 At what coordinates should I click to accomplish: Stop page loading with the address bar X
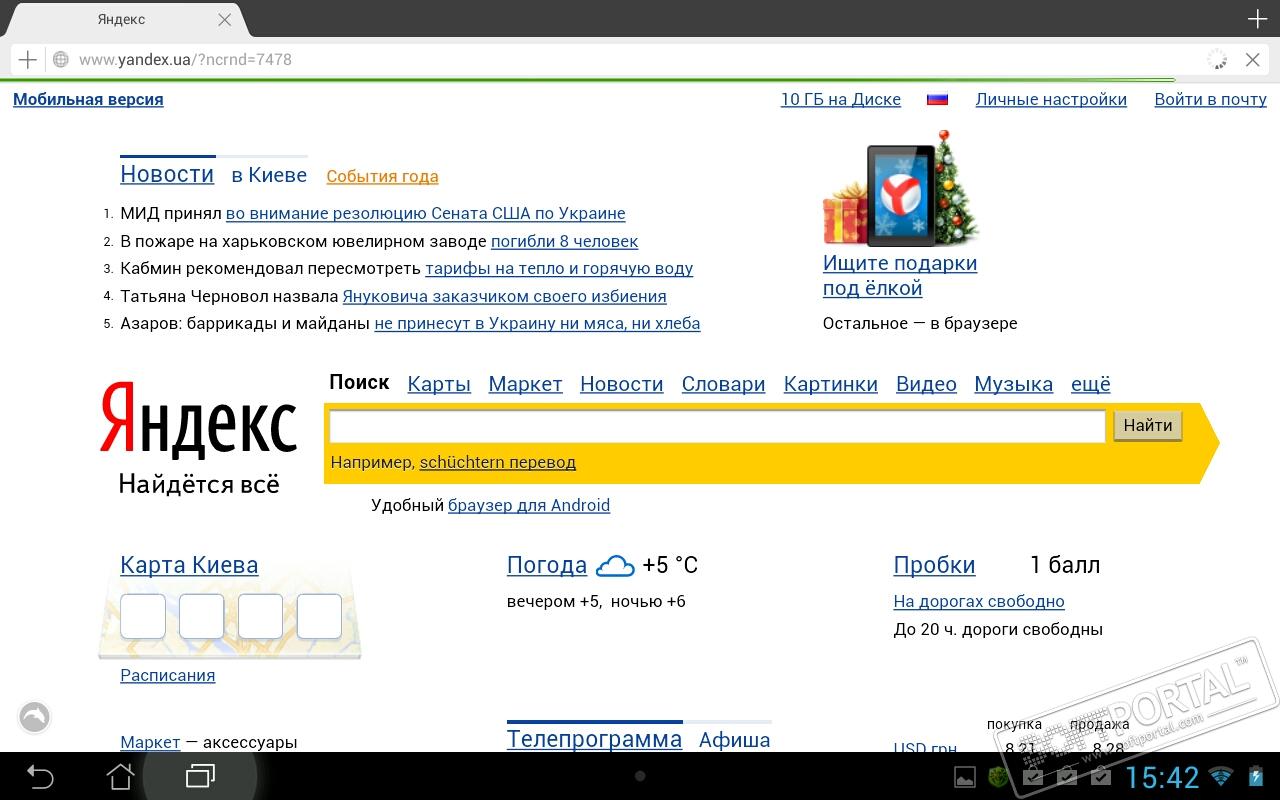pyautogui.click(x=1252, y=60)
